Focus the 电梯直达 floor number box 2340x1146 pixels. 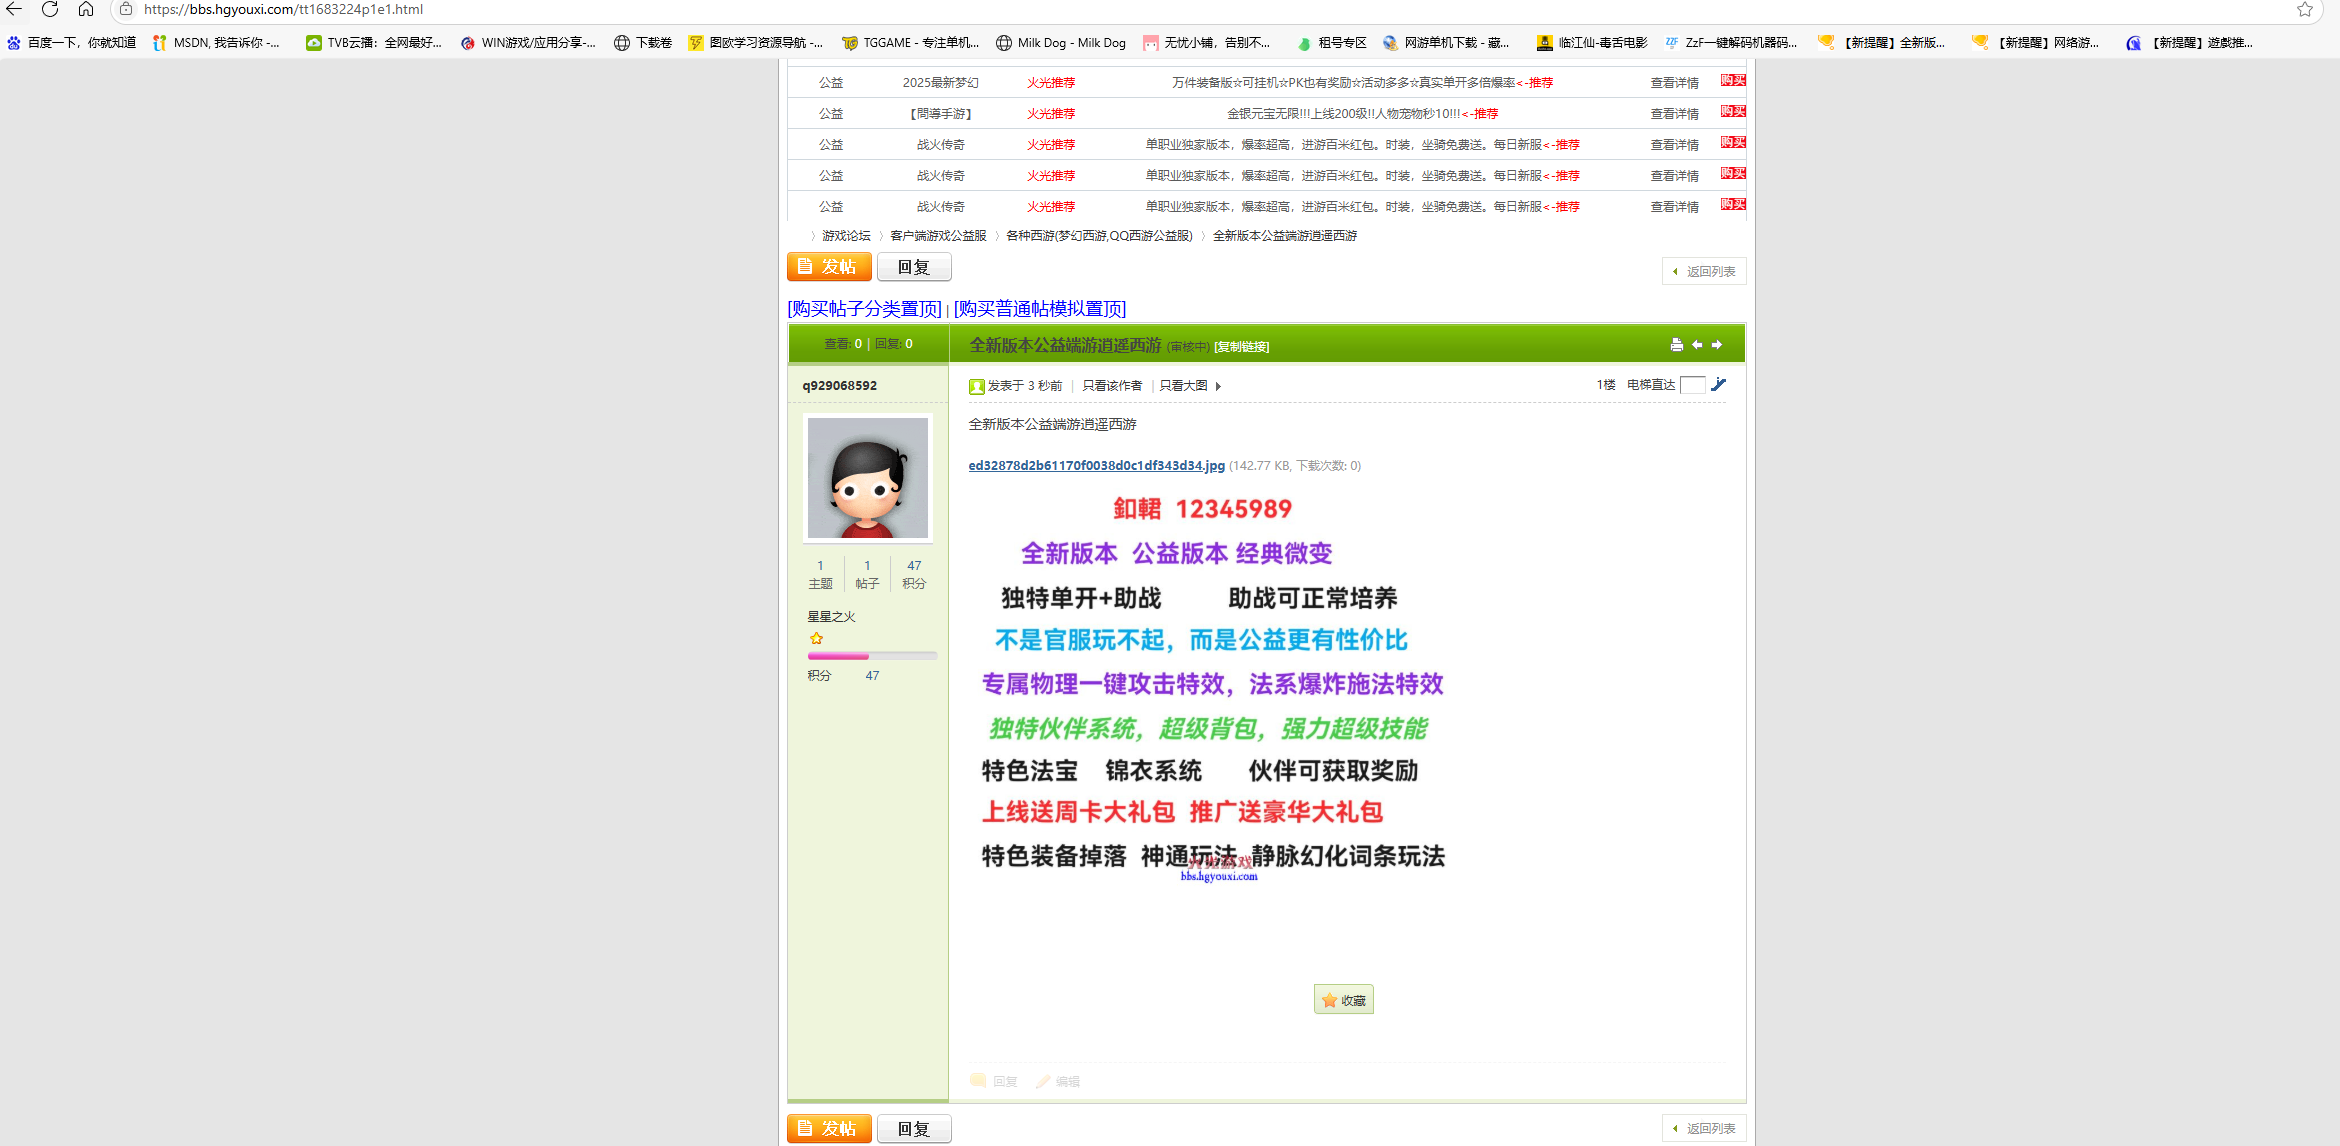(x=1692, y=385)
